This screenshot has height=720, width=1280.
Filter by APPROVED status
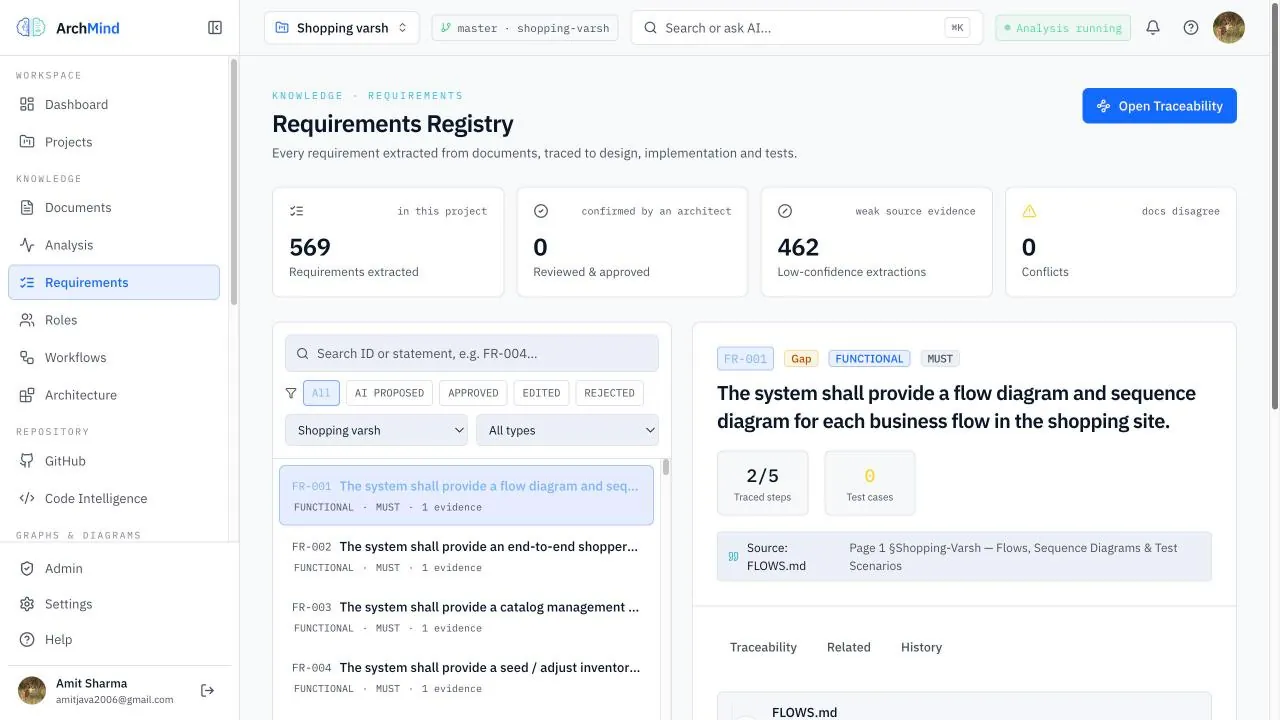473,393
